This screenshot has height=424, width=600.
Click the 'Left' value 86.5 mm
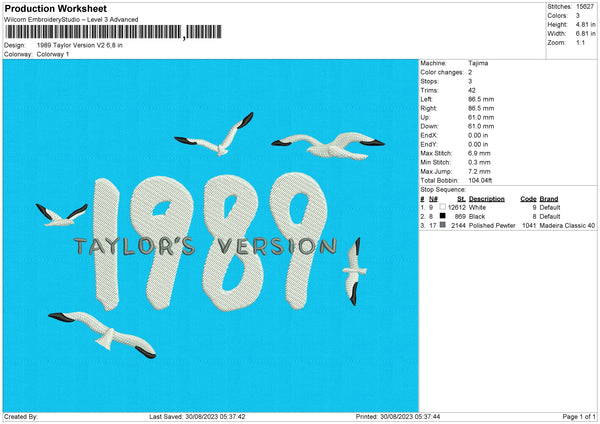[x=481, y=99]
